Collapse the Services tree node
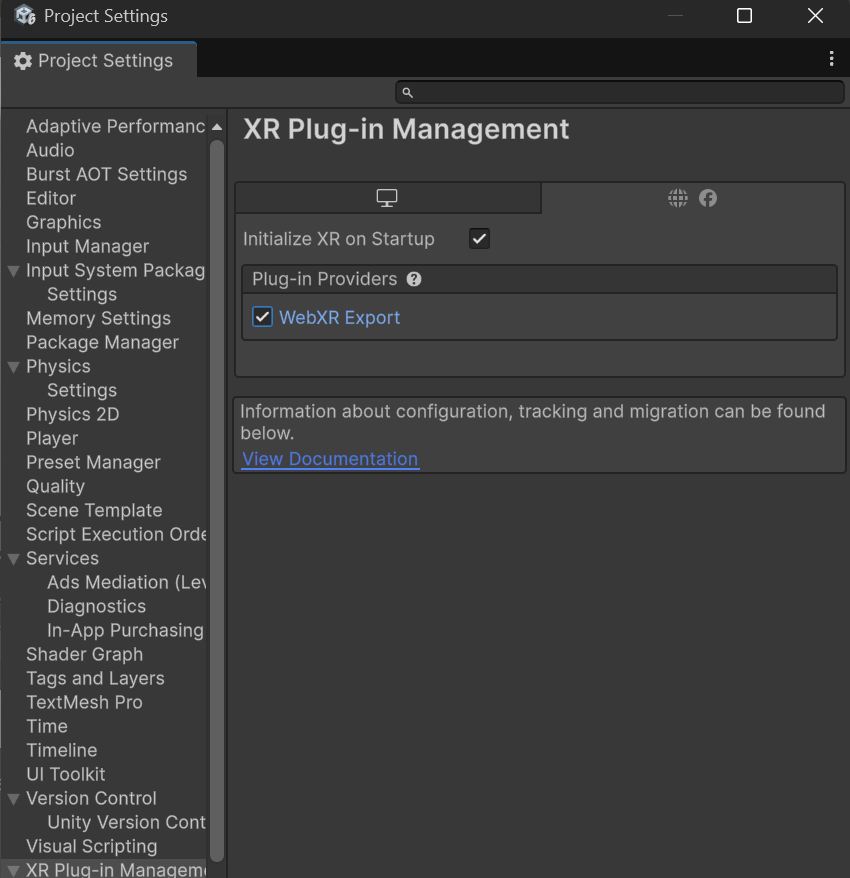Viewport: 850px width, 878px height. [13, 559]
